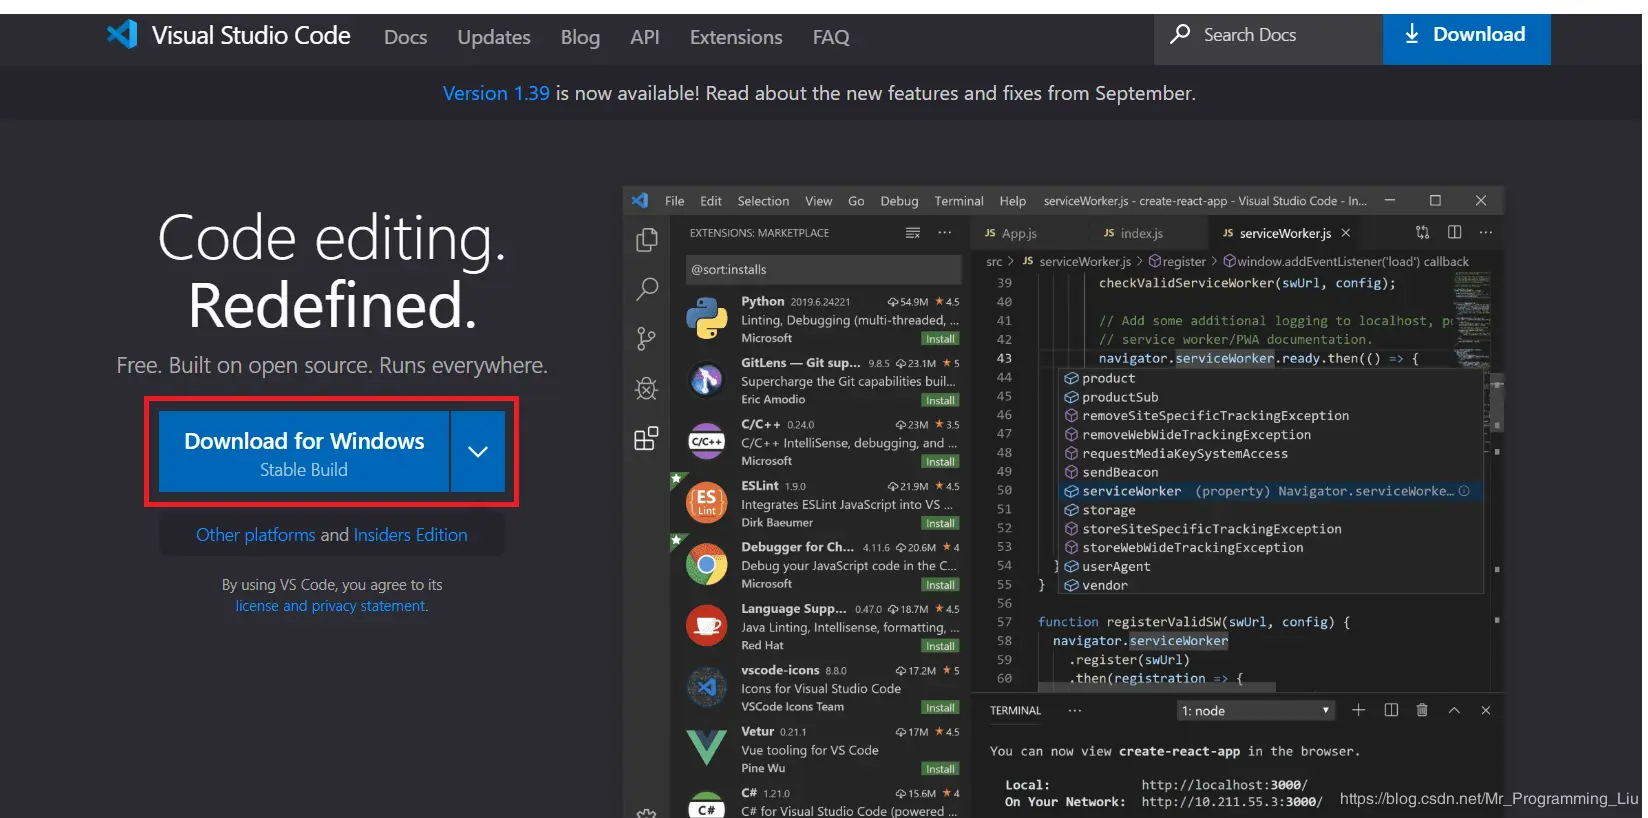Viewport: 1648px width, 818px height.
Task: Click the split editor icon above the code
Action: coord(1454,232)
